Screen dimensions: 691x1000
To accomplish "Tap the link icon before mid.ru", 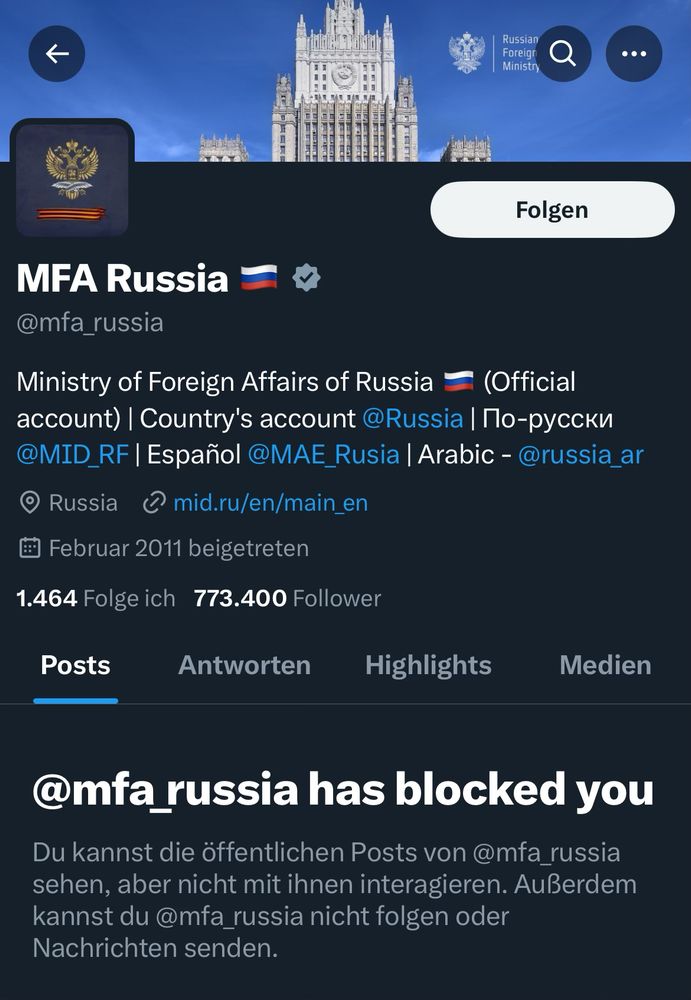I will click(x=154, y=503).
